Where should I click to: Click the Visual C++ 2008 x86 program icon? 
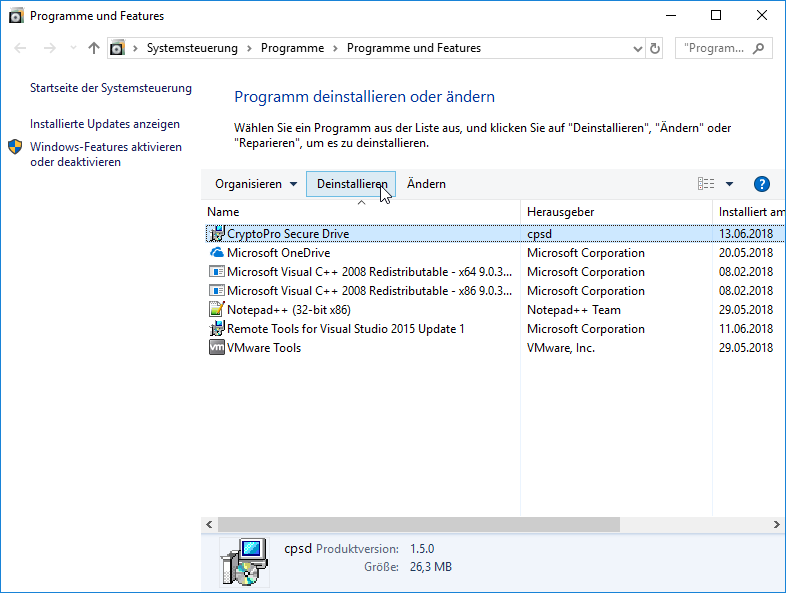[x=217, y=291]
